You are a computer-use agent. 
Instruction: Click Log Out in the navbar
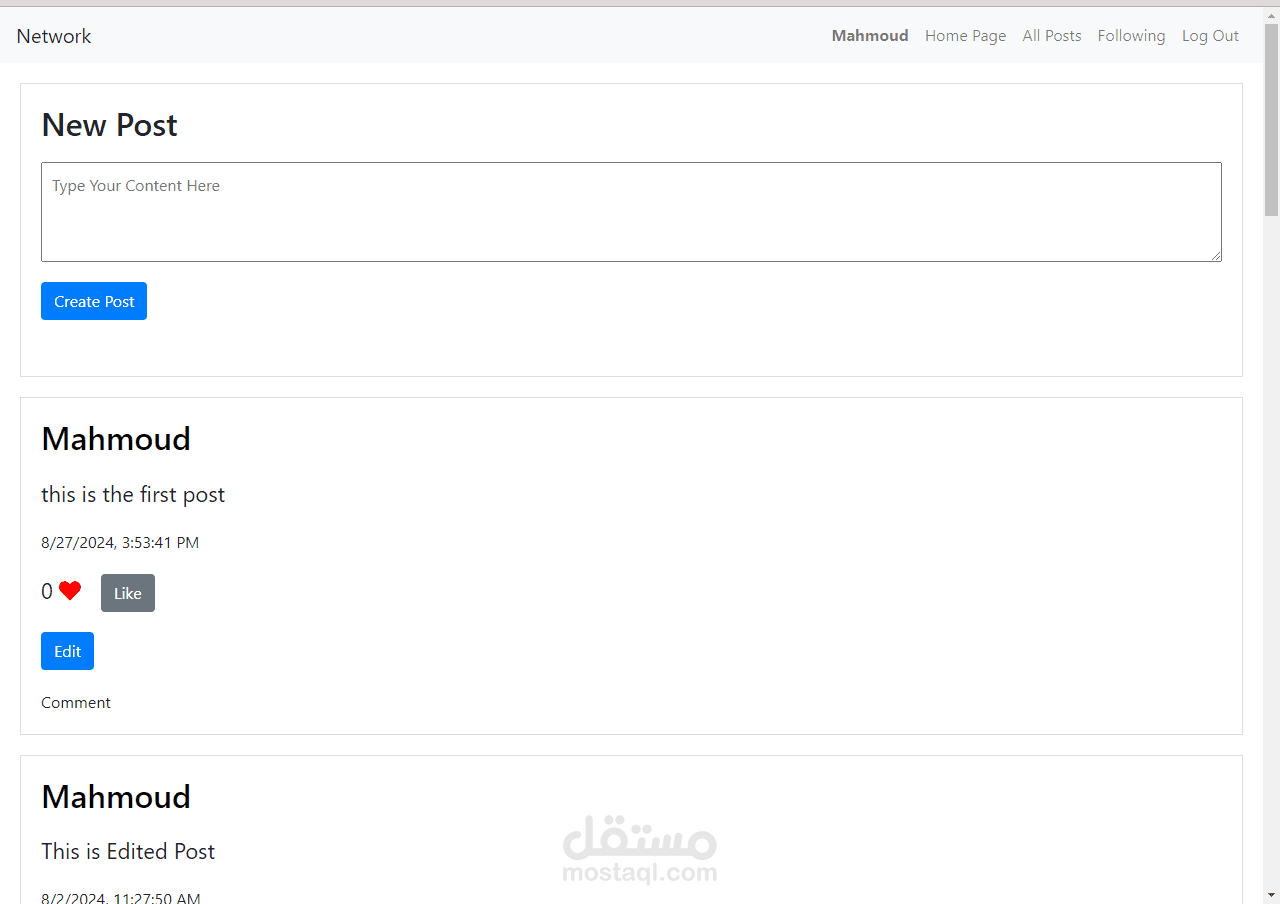[x=1210, y=36]
